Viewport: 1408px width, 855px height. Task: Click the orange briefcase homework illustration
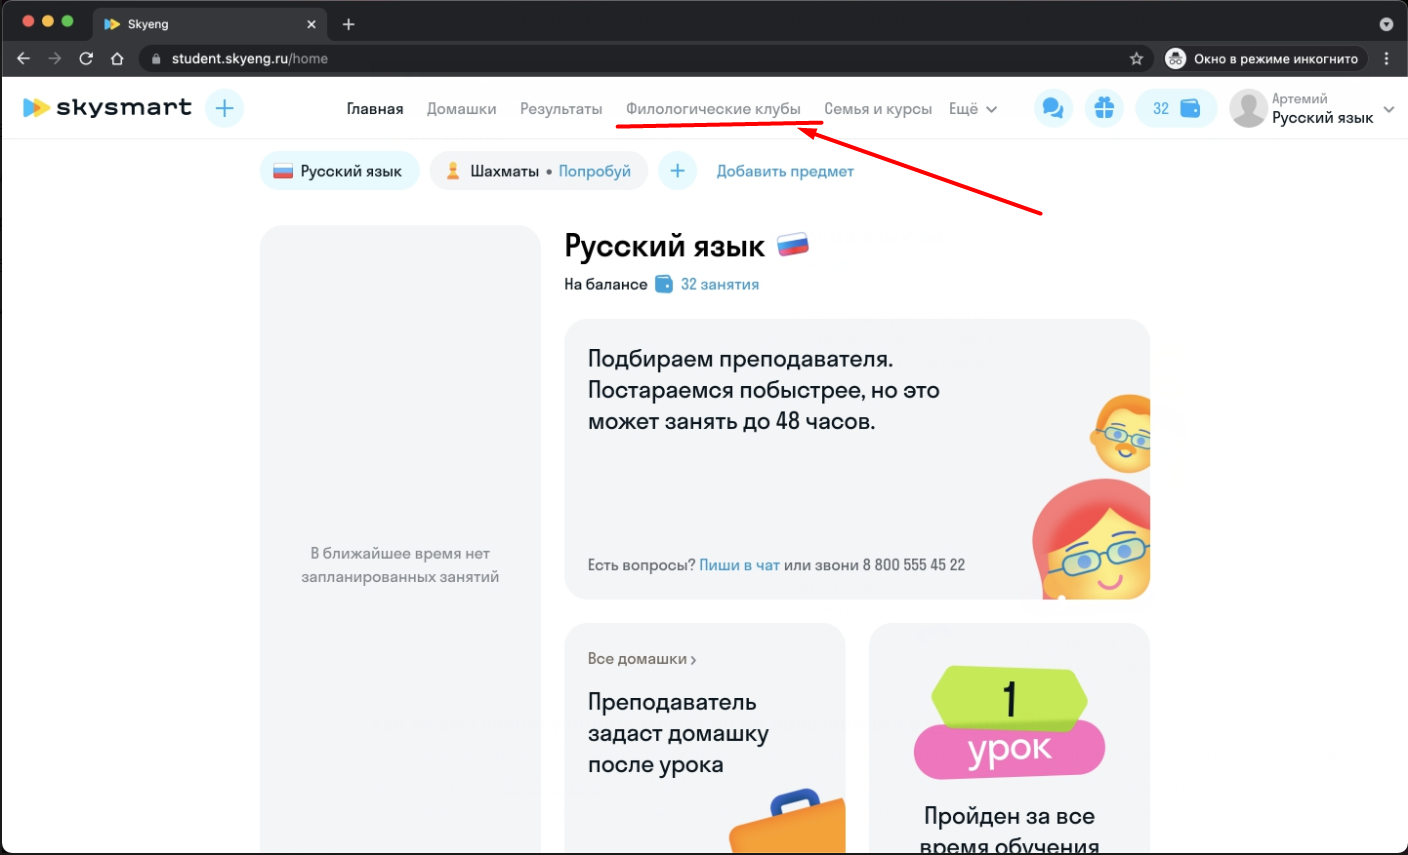click(787, 821)
